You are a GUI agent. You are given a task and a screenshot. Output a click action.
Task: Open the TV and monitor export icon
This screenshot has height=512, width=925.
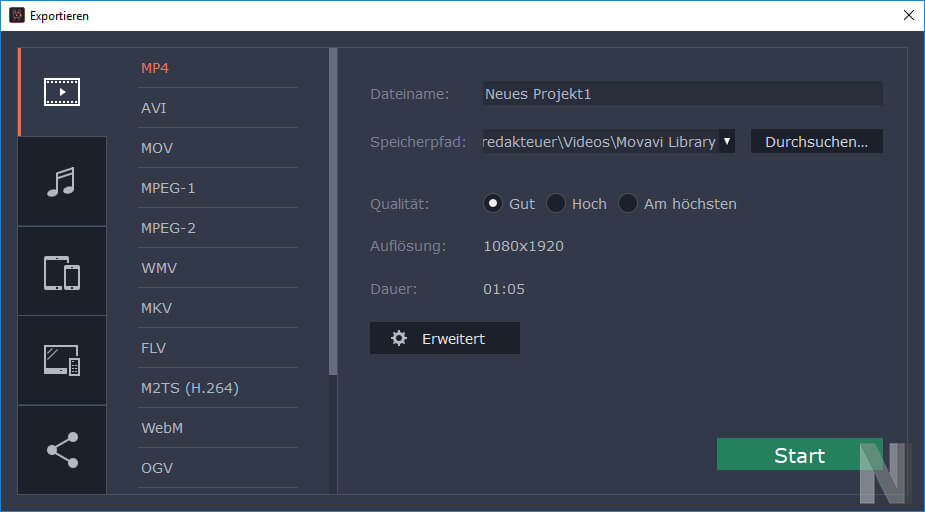(62, 360)
